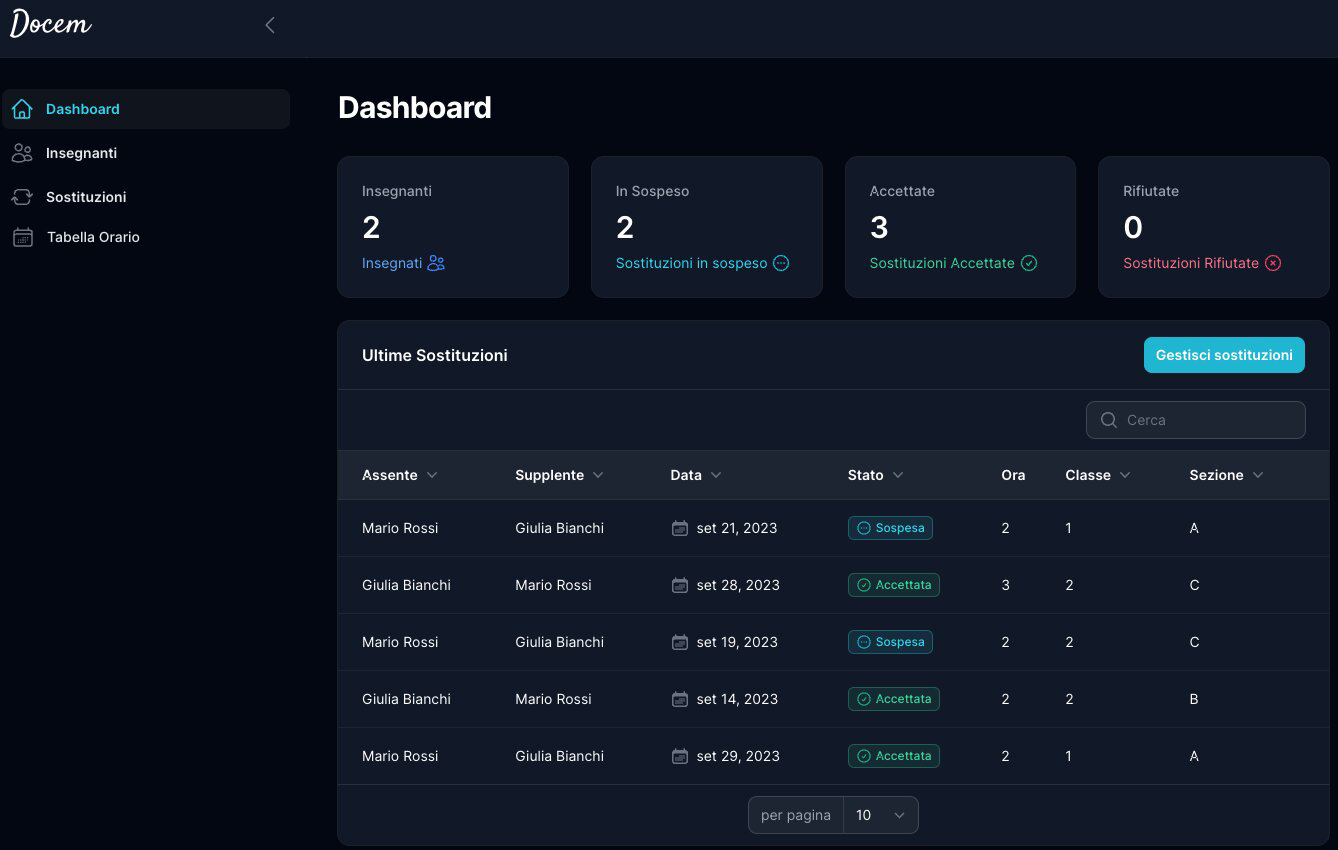
Task: Sort by the Sezione column header
Action: (x=1226, y=475)
